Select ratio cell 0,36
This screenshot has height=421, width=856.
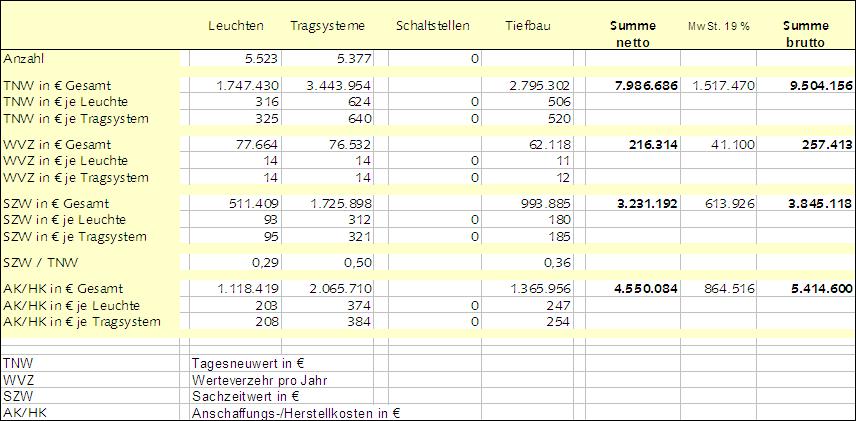pyautogui.click(x=556, y=263)
